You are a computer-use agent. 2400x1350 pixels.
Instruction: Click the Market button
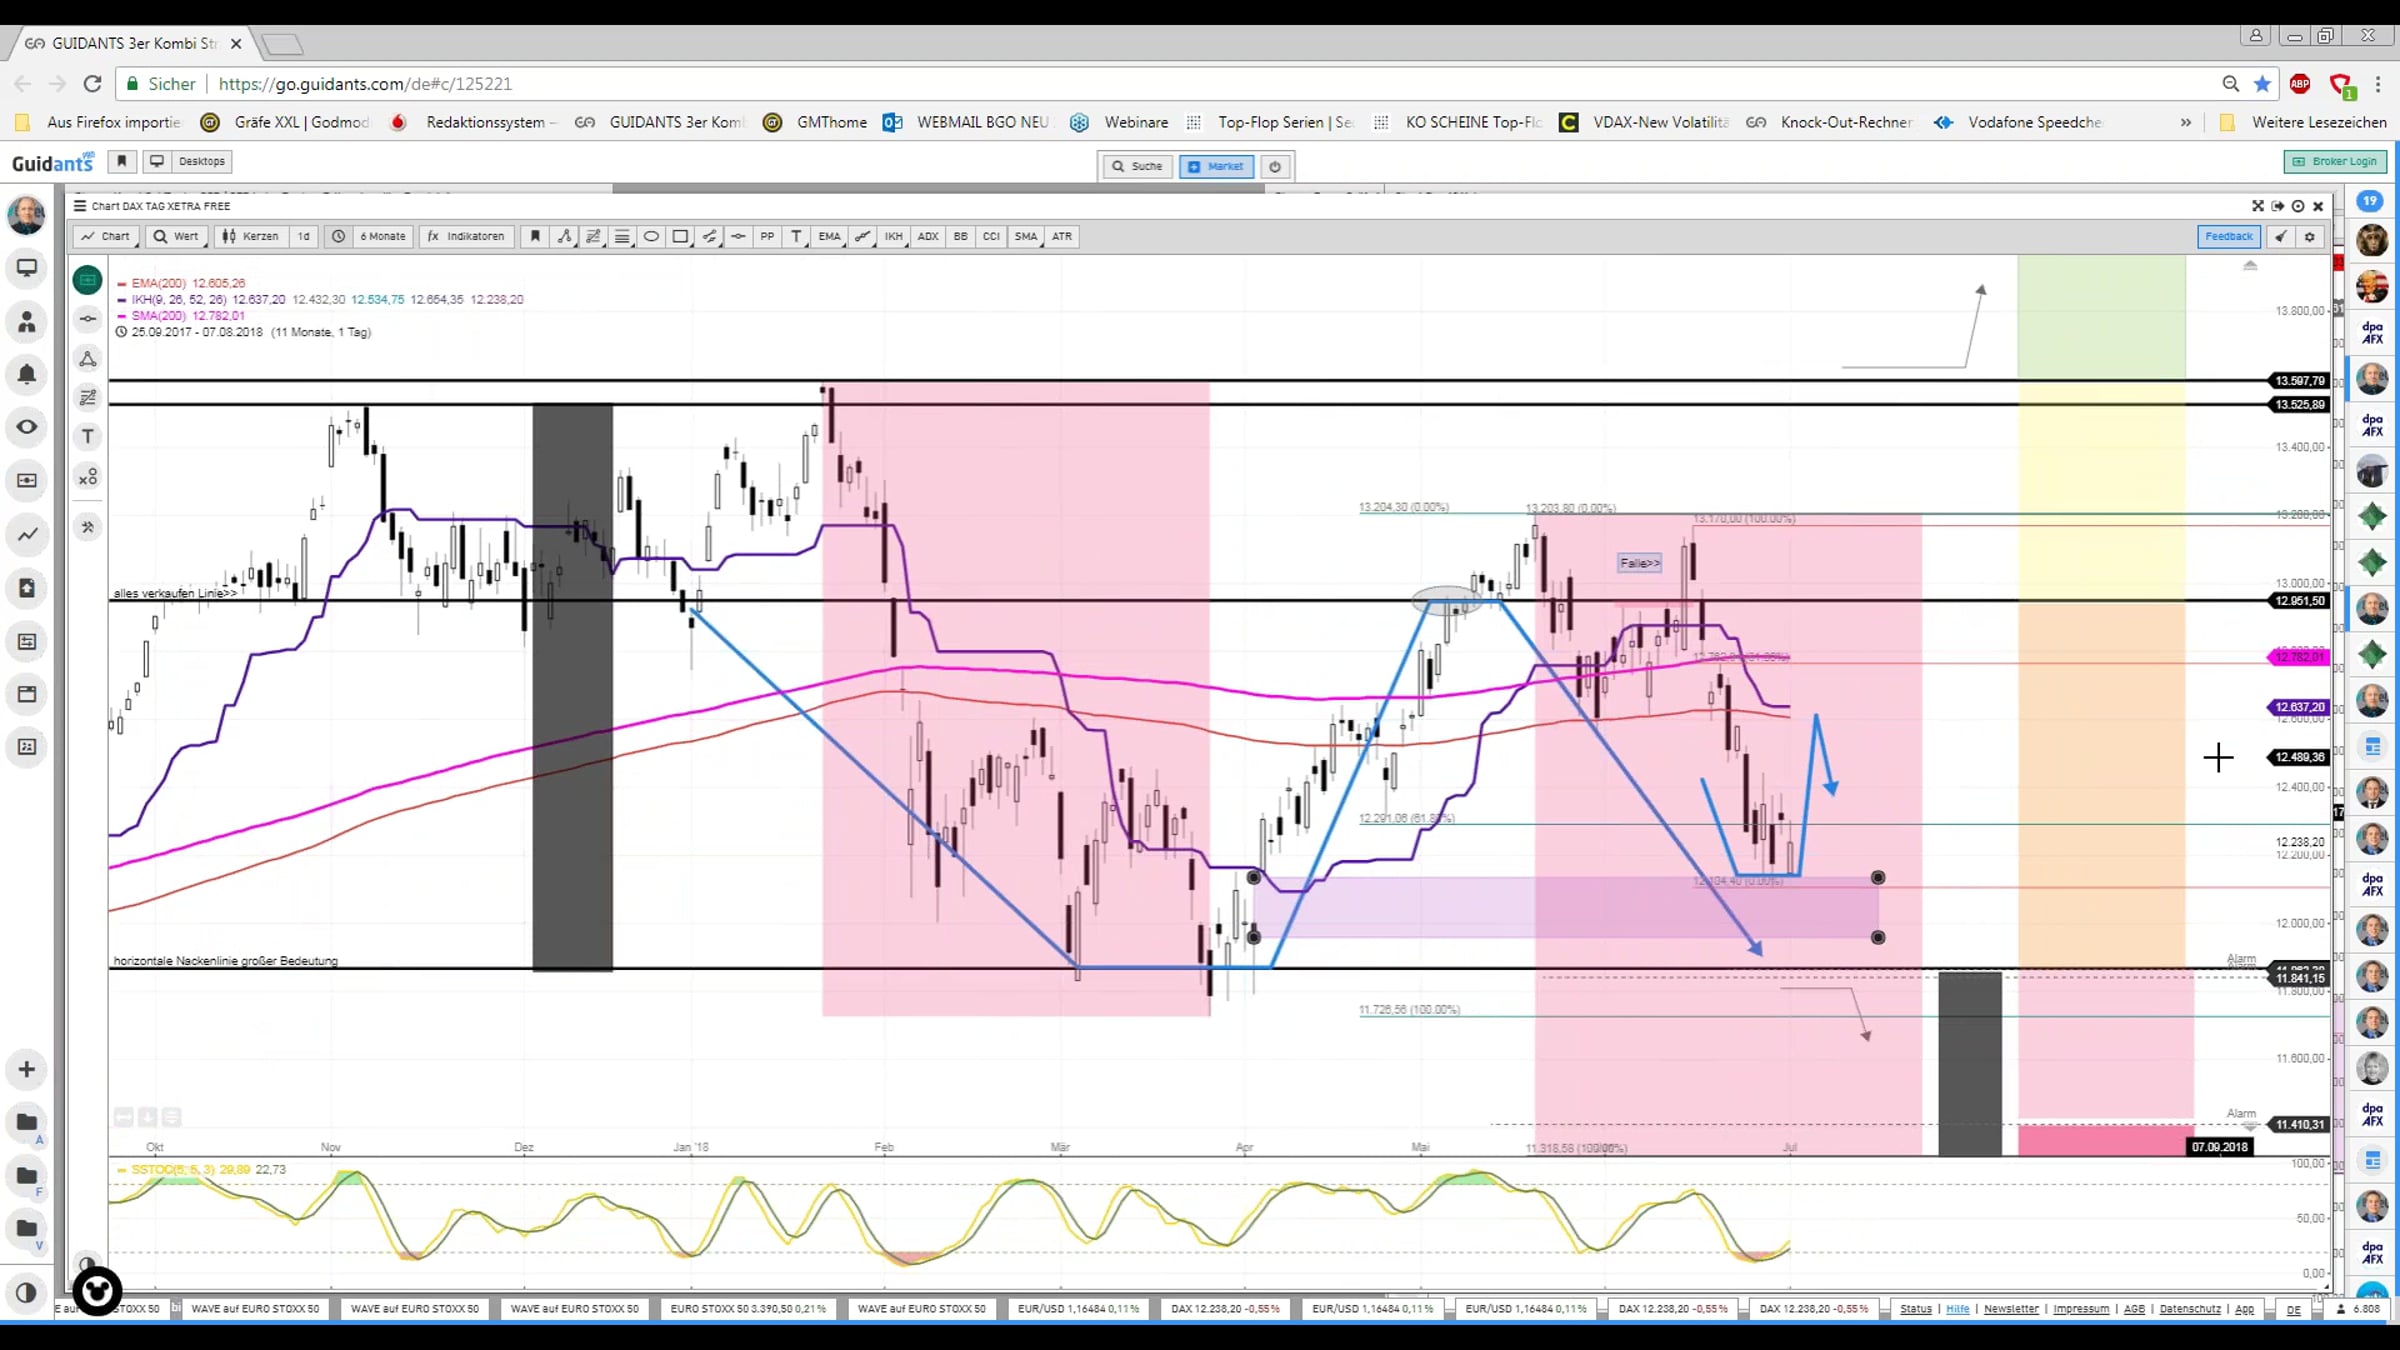tap(1216, 166)
